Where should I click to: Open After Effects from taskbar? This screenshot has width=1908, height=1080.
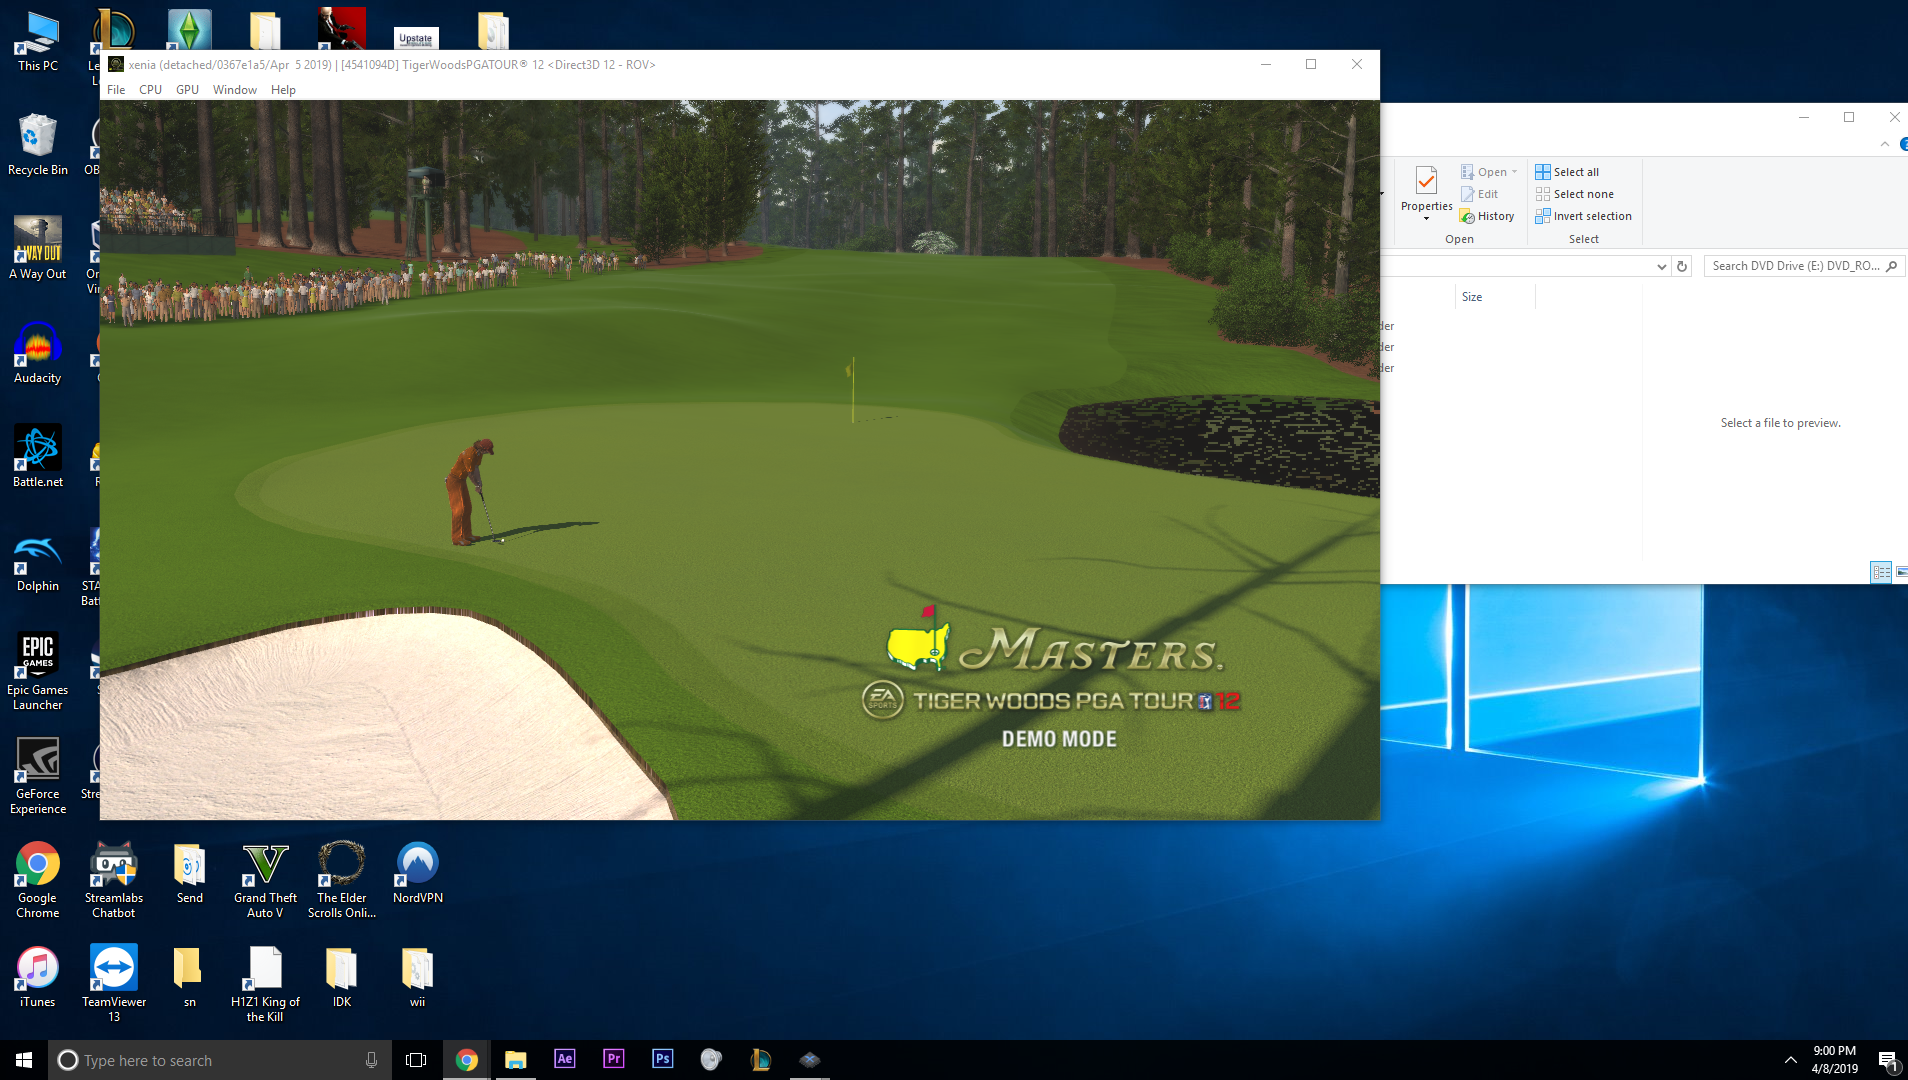564,1059
